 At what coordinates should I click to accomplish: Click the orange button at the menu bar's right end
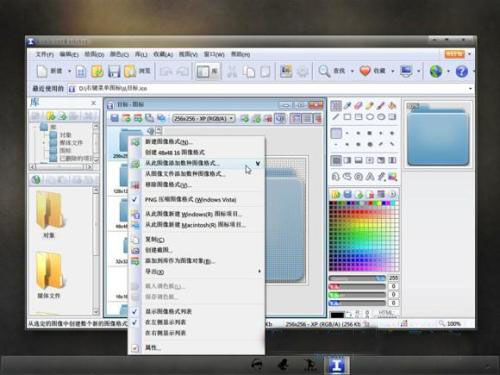455,54
